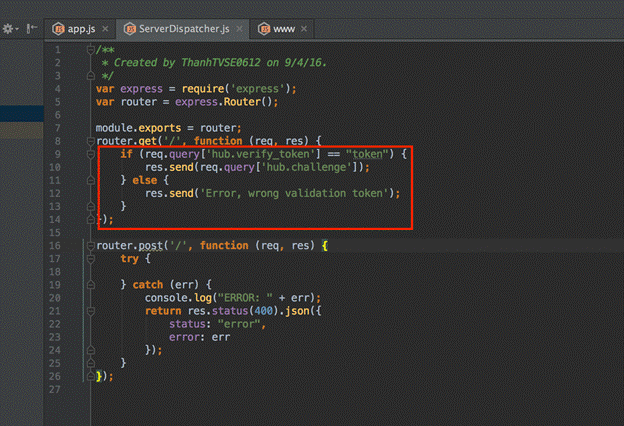Select the blue highlighted row in left panel
The image size is (624, 426).
point(22,113)
